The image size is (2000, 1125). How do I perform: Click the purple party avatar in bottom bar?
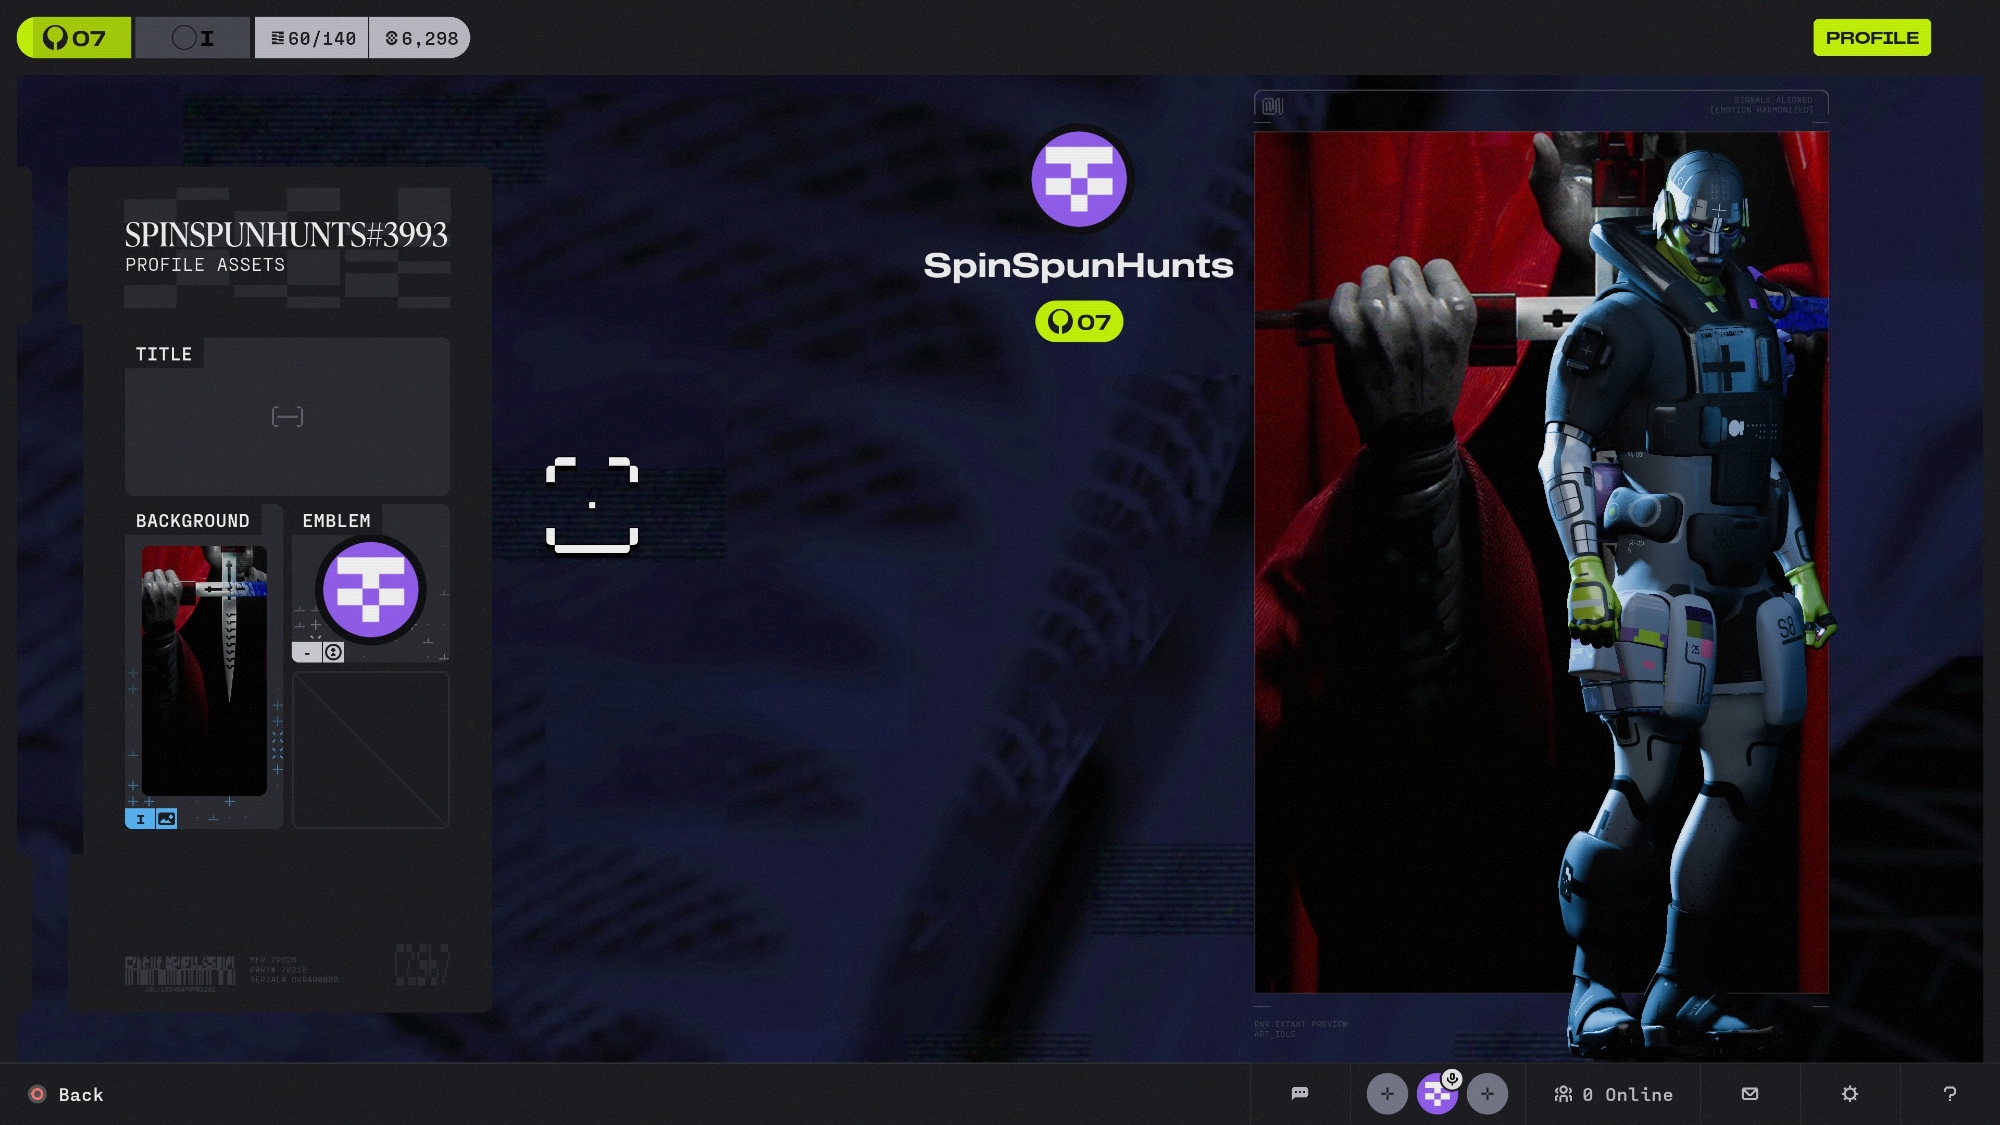pos(1435,1097)
